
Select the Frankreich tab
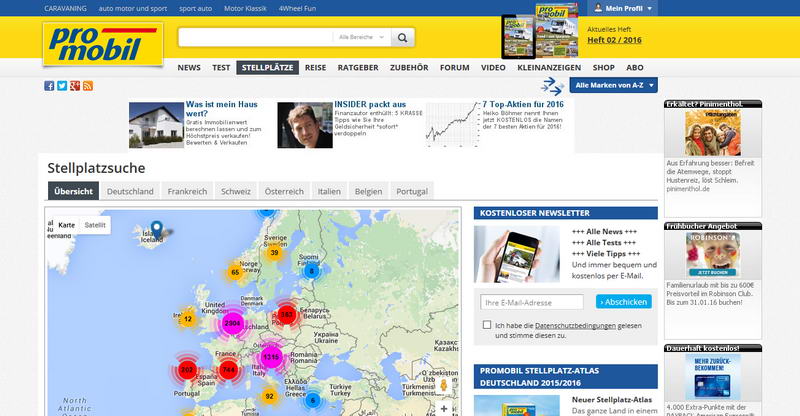pos(187,191)
